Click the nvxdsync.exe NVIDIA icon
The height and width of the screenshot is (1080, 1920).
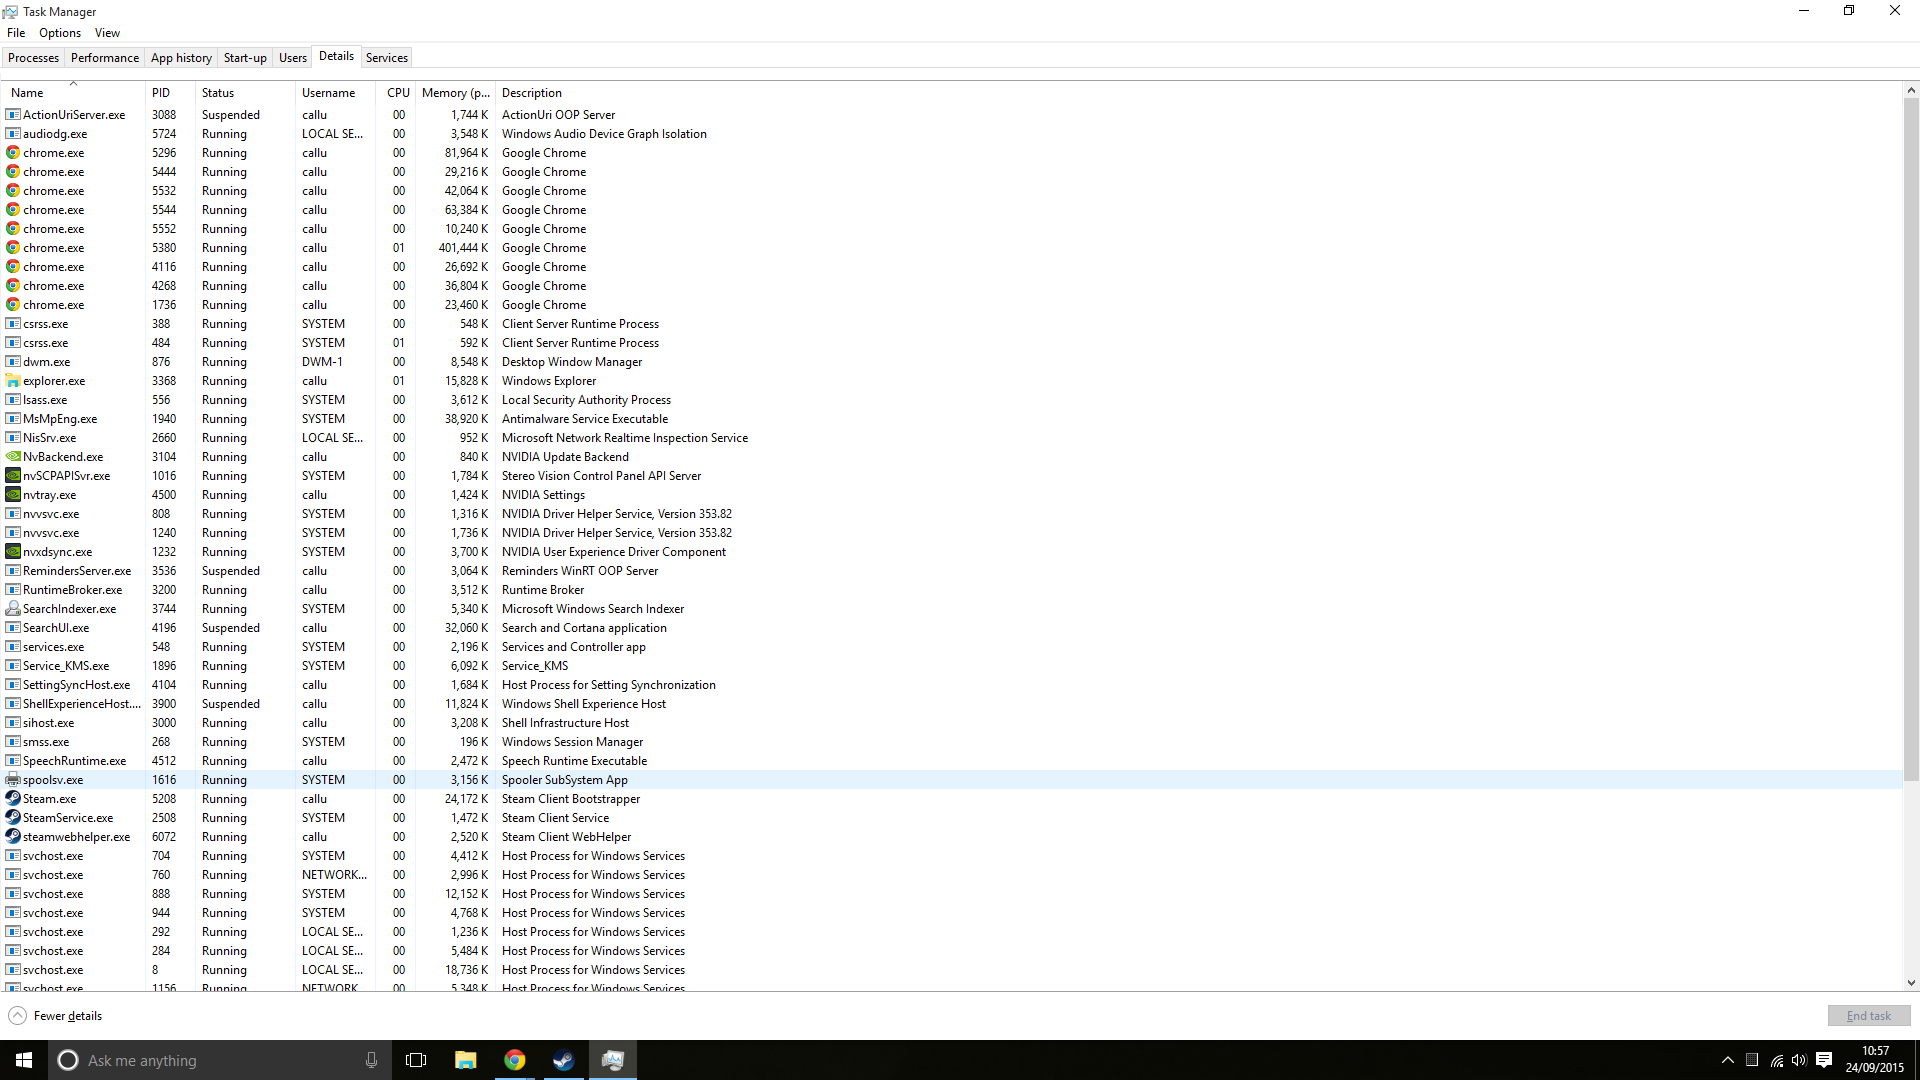13,552
